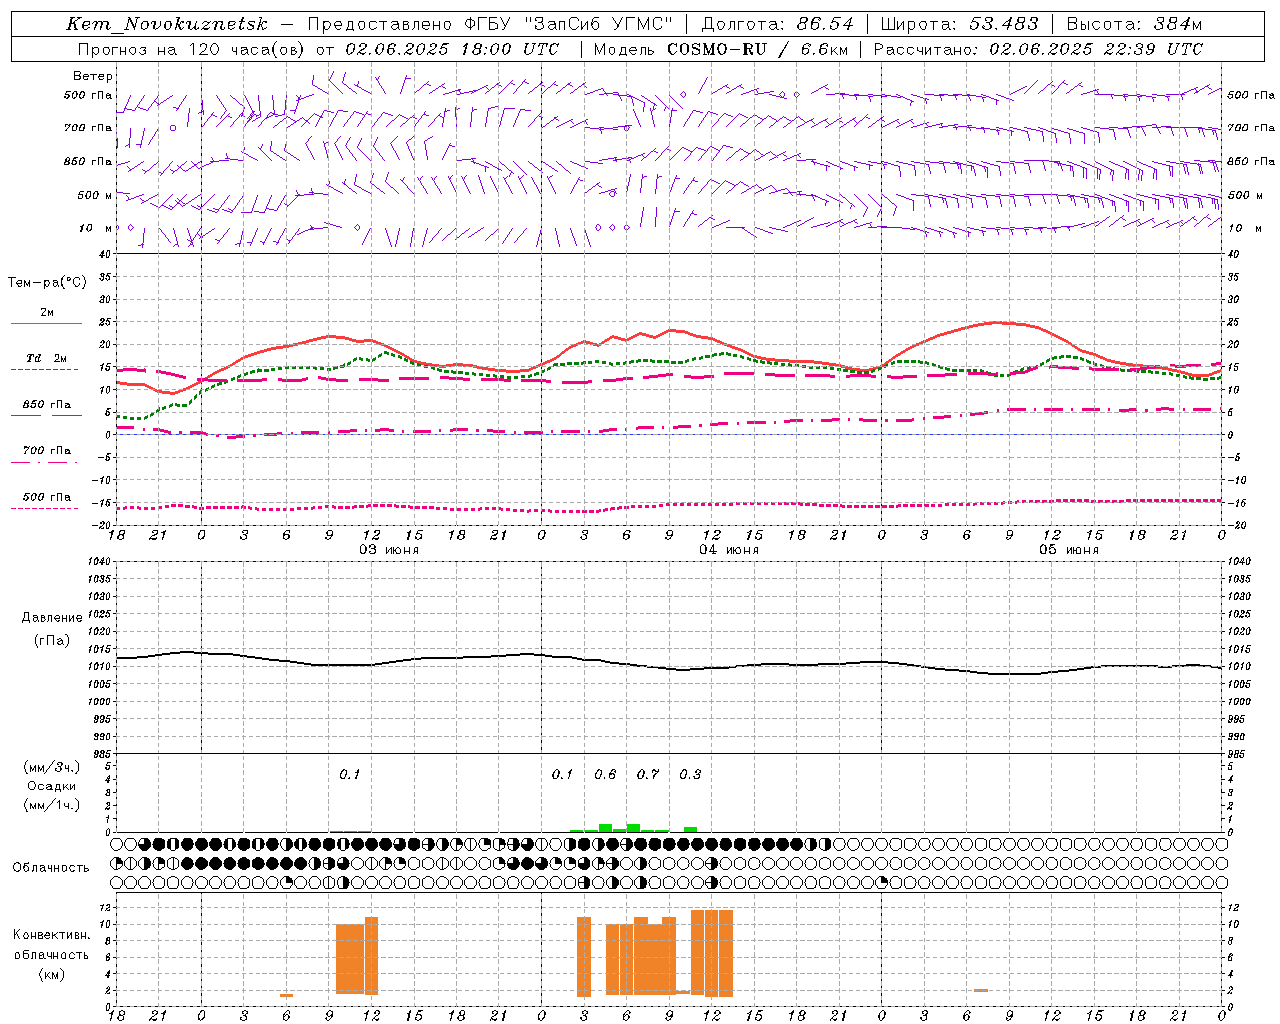The width and height of the screenshot is (1280, 1024).
Task: Click the 'Широта: 53.483' header field
Action: (959, 25)
